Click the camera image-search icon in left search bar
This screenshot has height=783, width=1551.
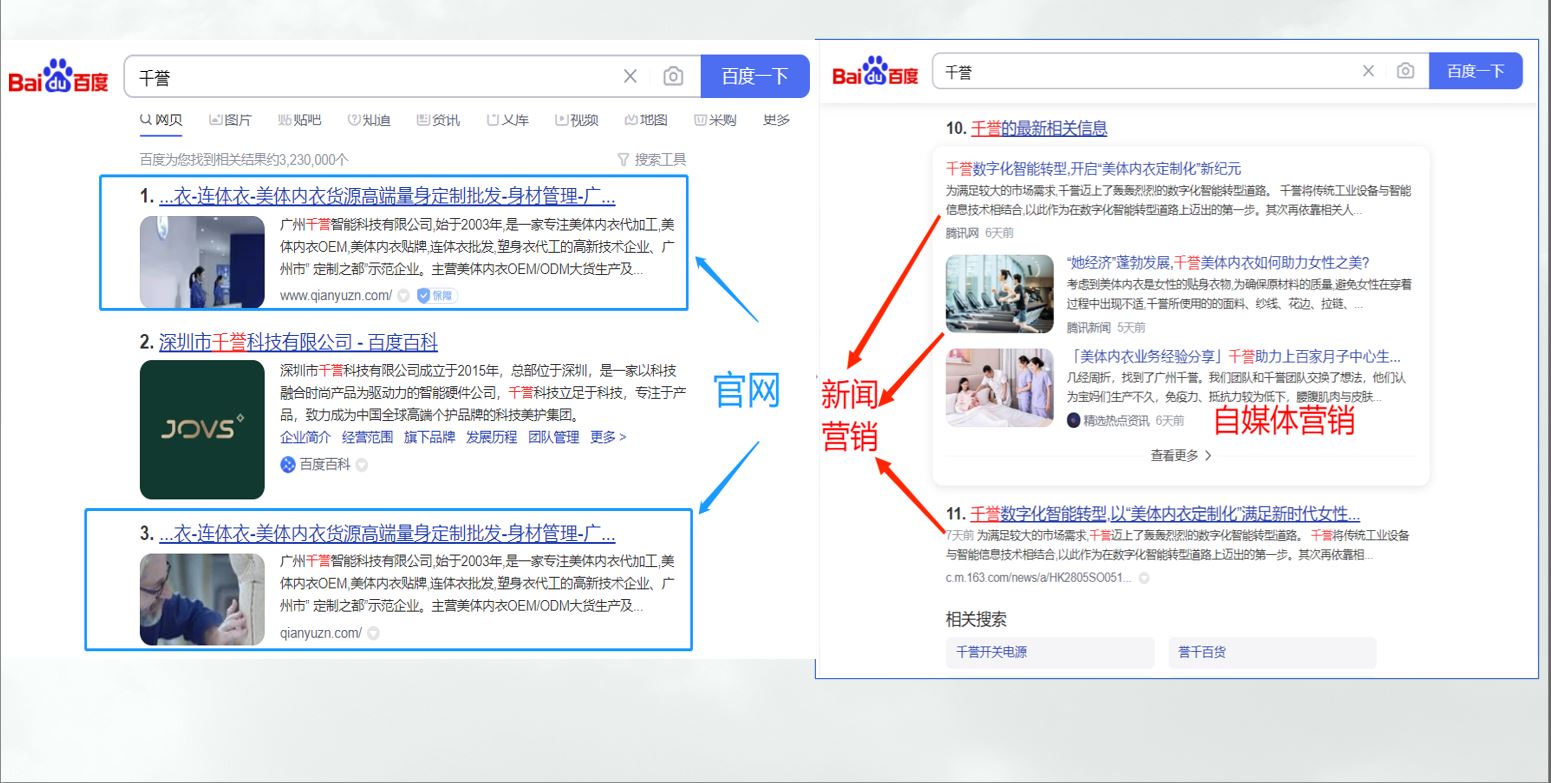[x=673, y=77]
